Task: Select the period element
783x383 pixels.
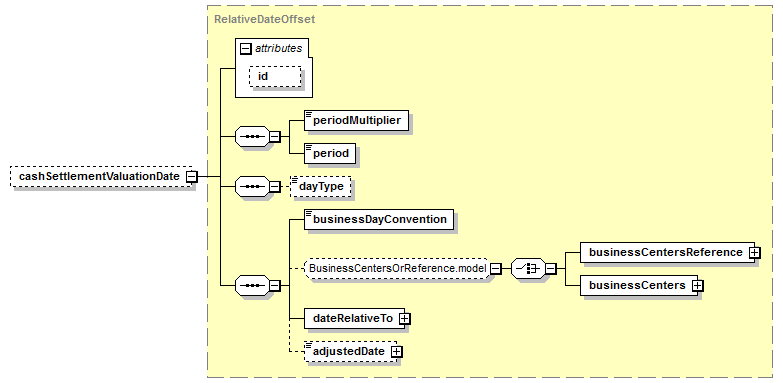Action: click(330, 153)
